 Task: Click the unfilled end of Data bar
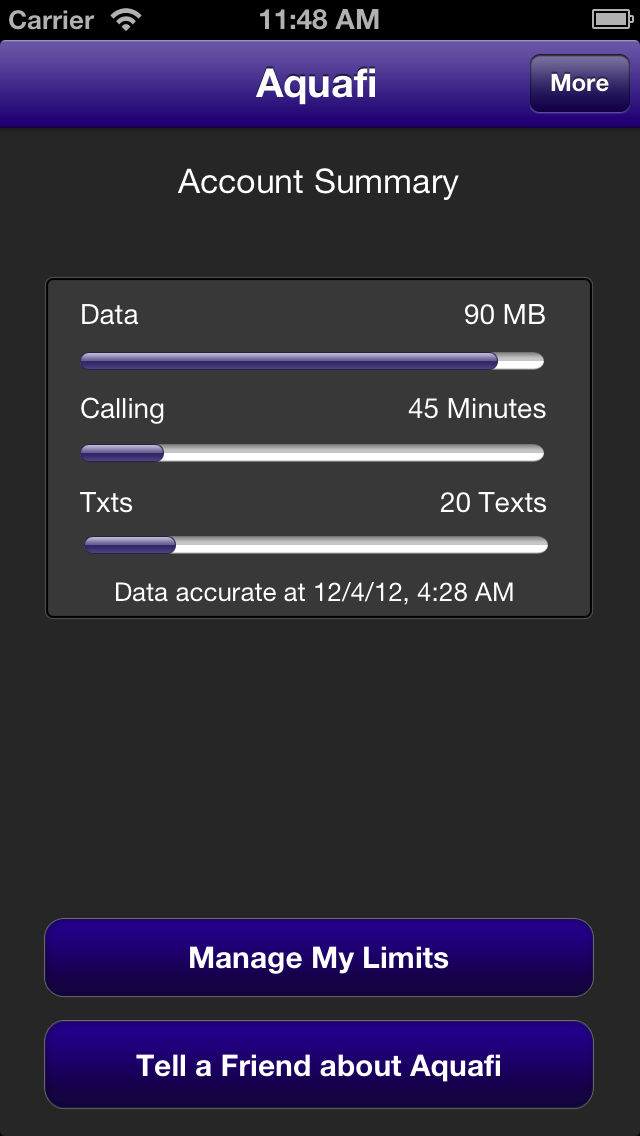click(x=521, y=361)
